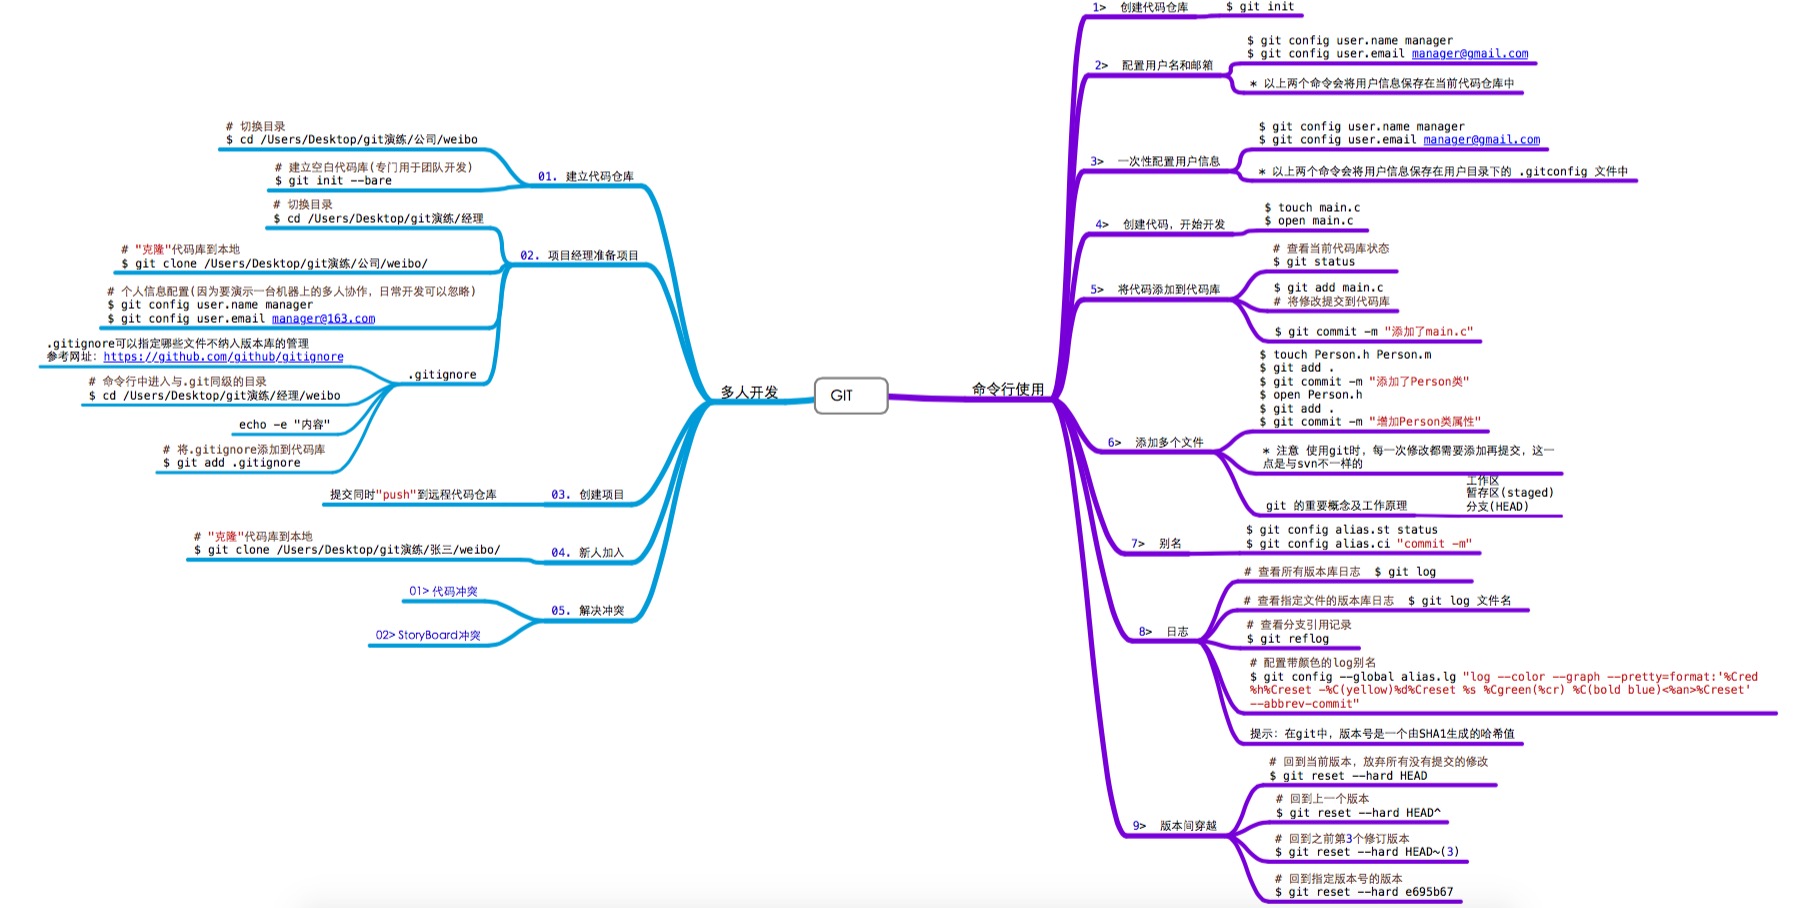The height and width of the screenshot is (908, 1807).
Task: Select the 提交同时"push"到远程代码仓库 node
Action: 413,494
